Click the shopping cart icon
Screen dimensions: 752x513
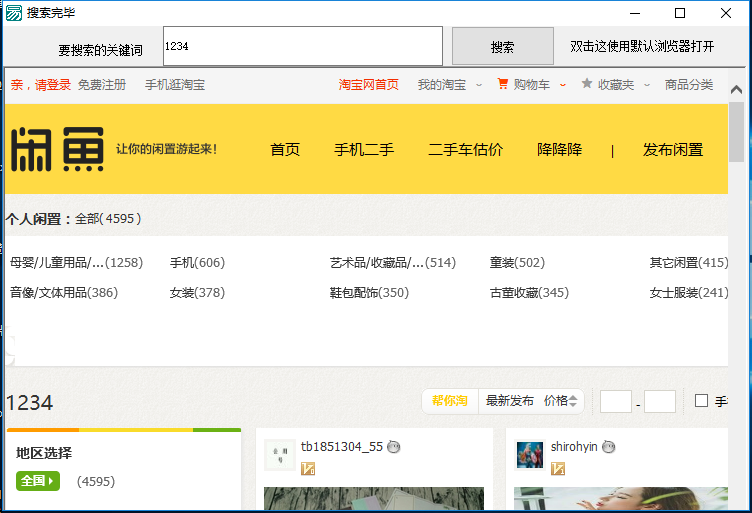coord(503,85)
